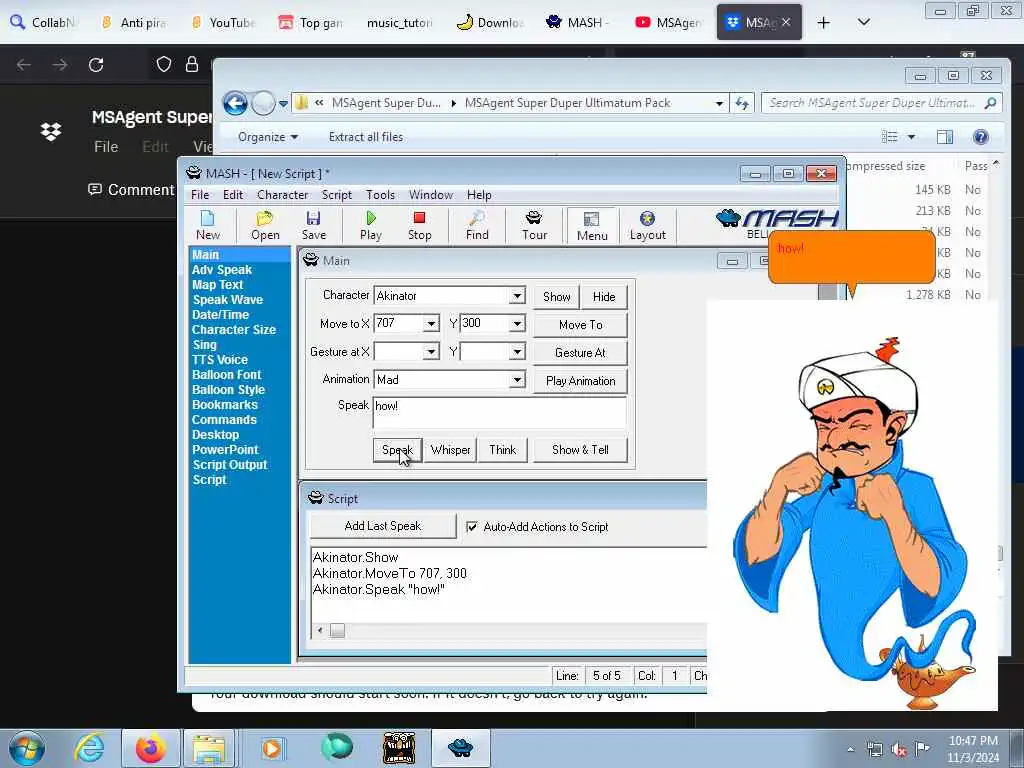Click the Firefox shield tracking protection icon
Screen dimensions: 1024x768
pyautogui.click(x=164, y=64)
